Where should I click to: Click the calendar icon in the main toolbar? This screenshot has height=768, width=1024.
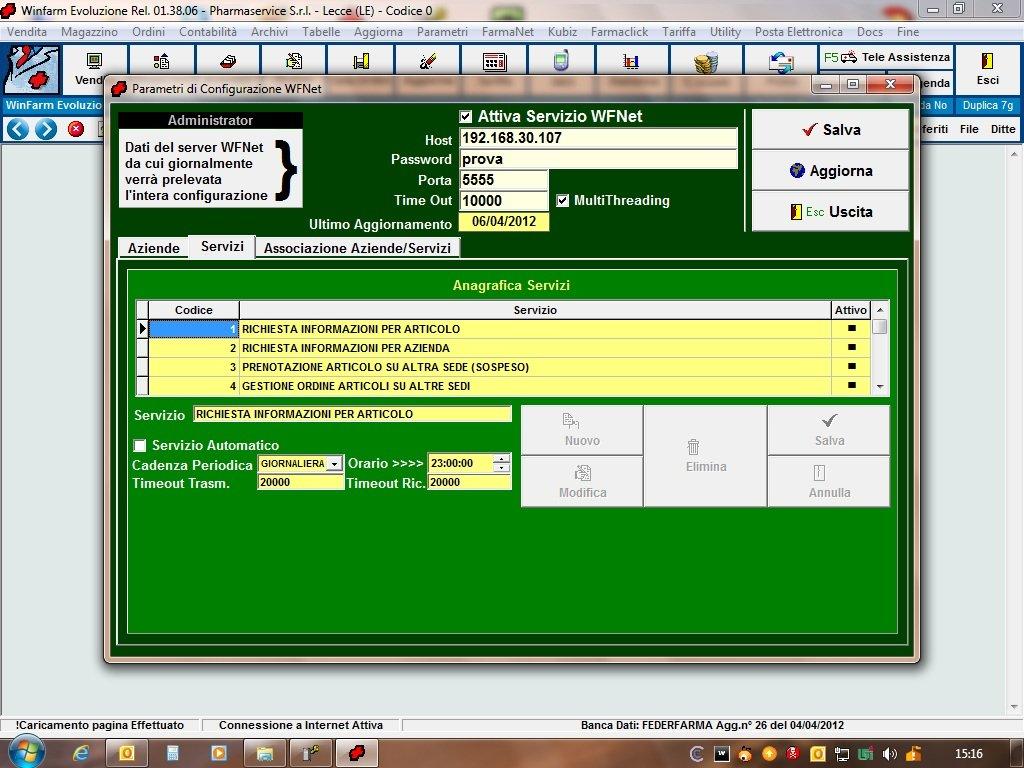click(494, 62)
